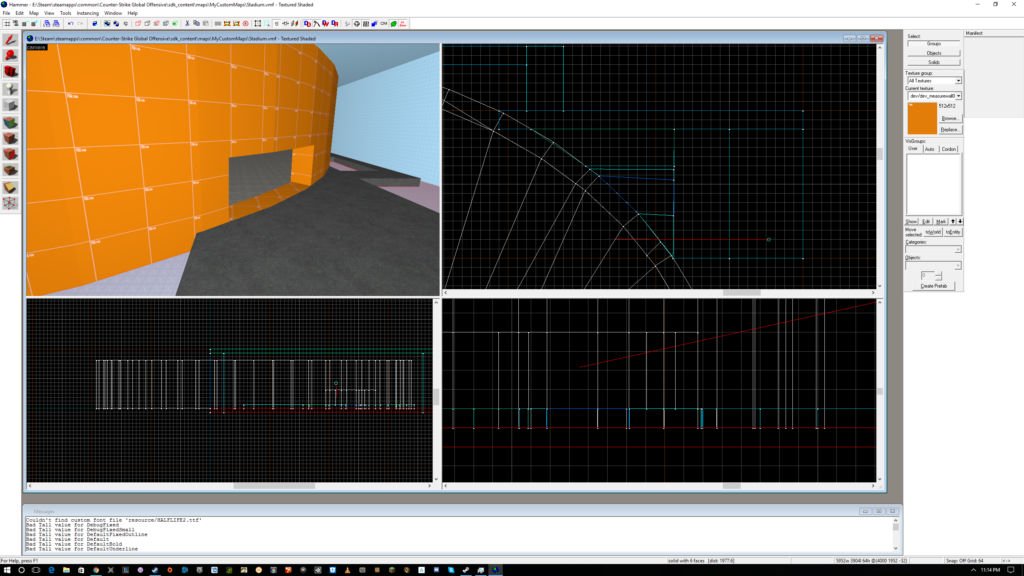Click the Create Prefab button
1024x576 pixels.
pyautogui.click(x=934, y=286)
